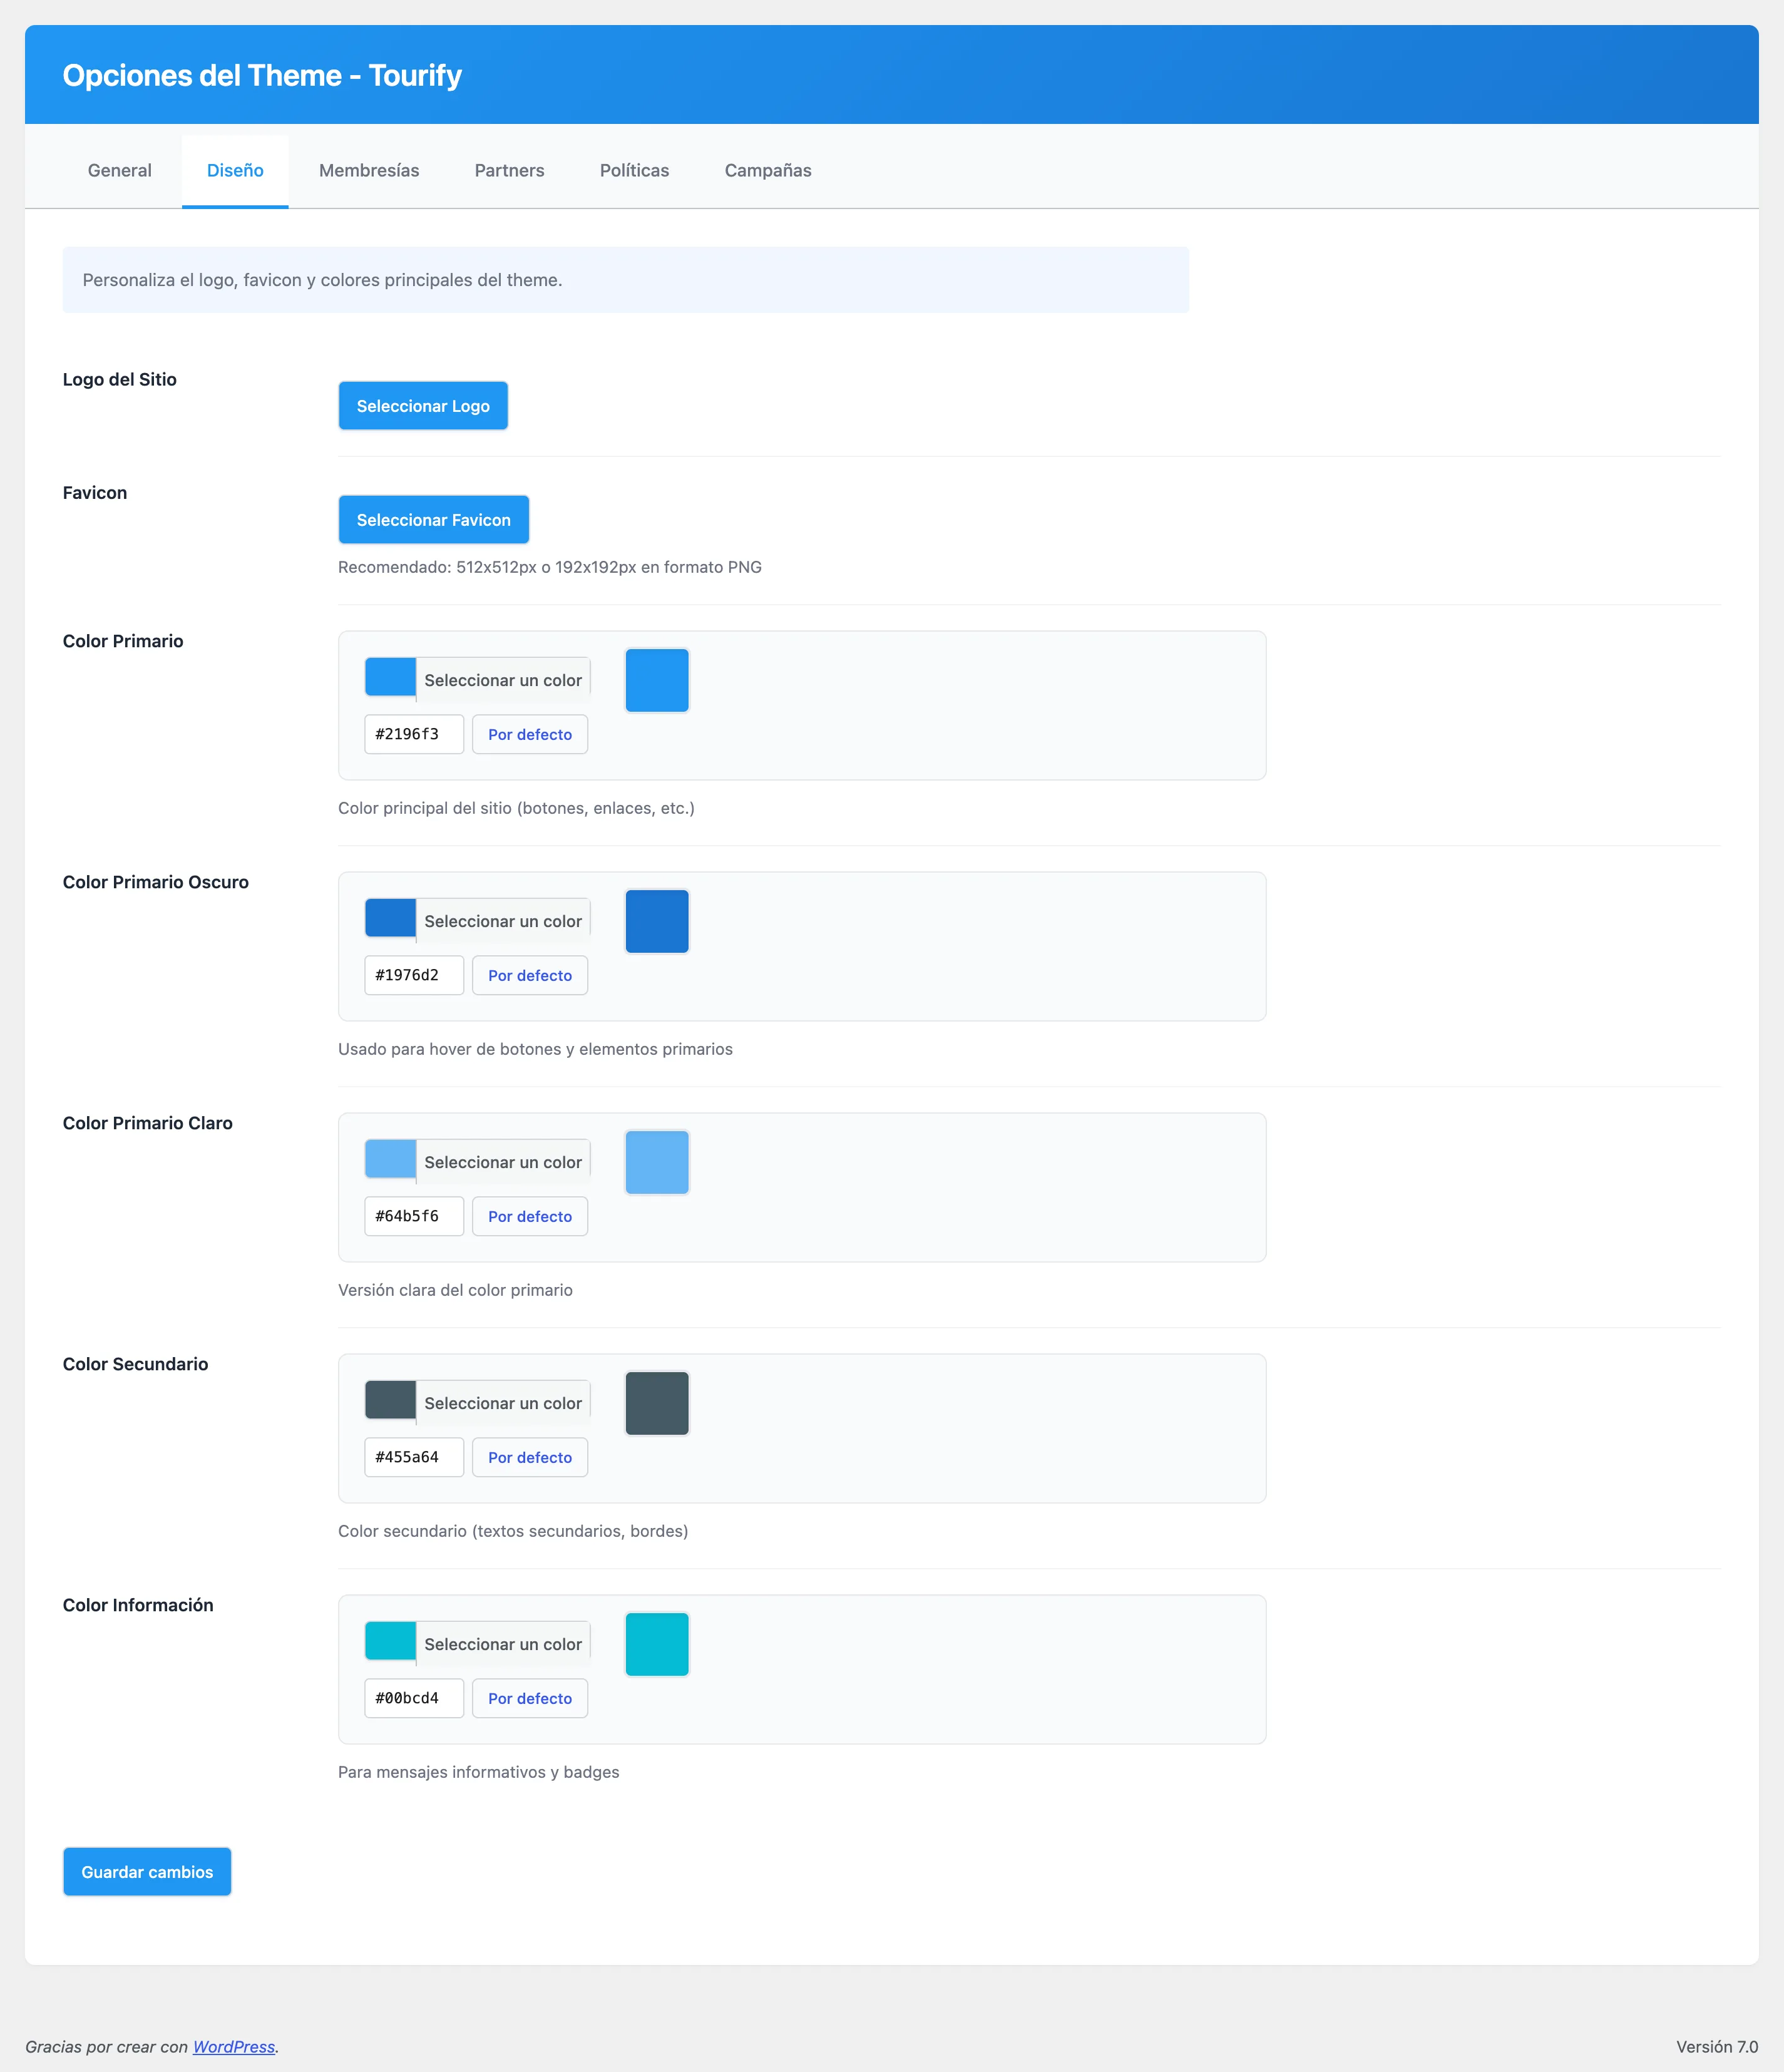Screen dimensions: 1784x2072
Task: Reset Color Información with Por defecto
Action: 530,1698
